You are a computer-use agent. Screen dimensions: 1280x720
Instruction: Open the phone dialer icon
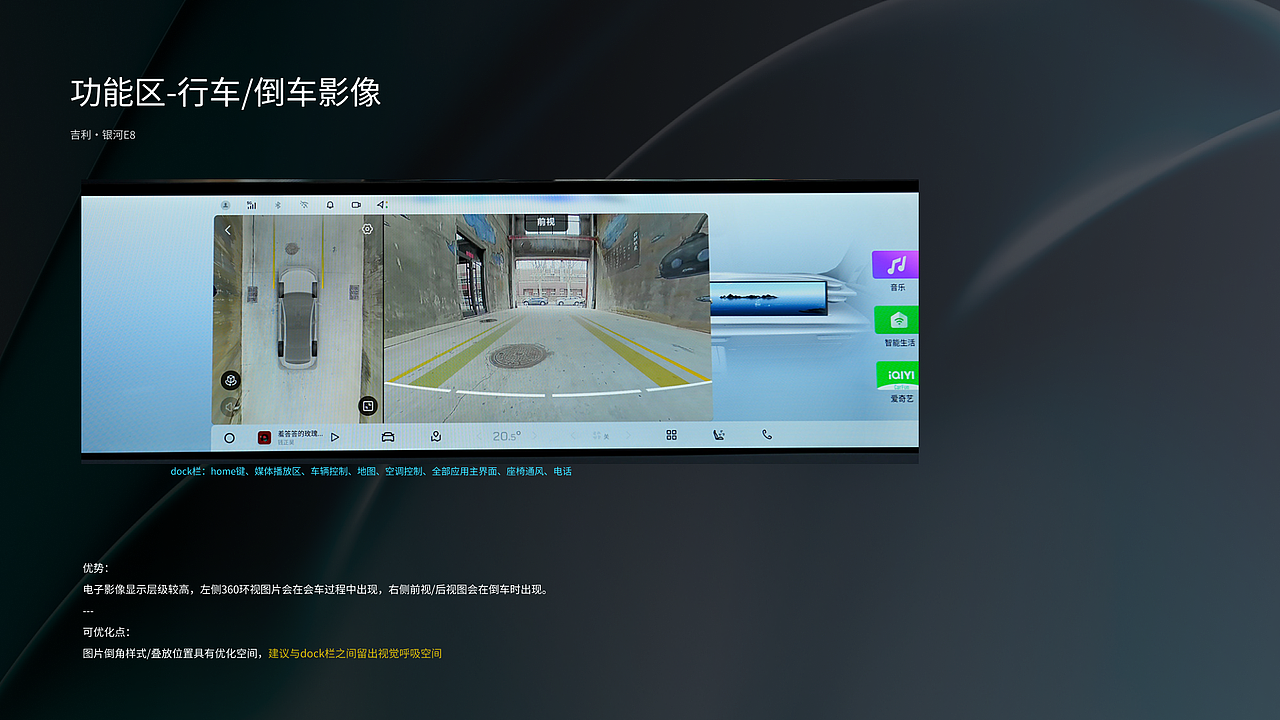[x=767, y=435]
